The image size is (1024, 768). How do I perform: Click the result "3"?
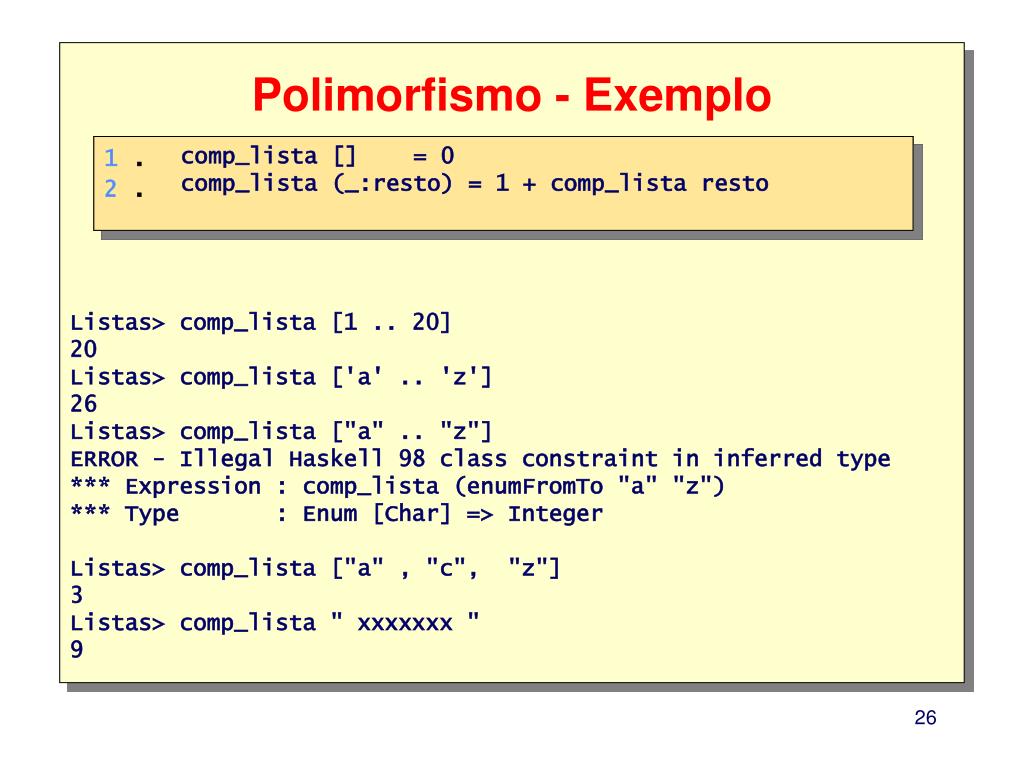pyautogui.click(x=77, y=596)
